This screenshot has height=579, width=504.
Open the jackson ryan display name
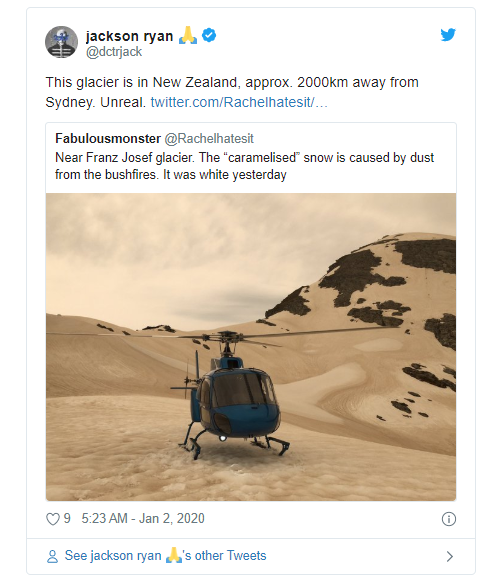[129, 36]
